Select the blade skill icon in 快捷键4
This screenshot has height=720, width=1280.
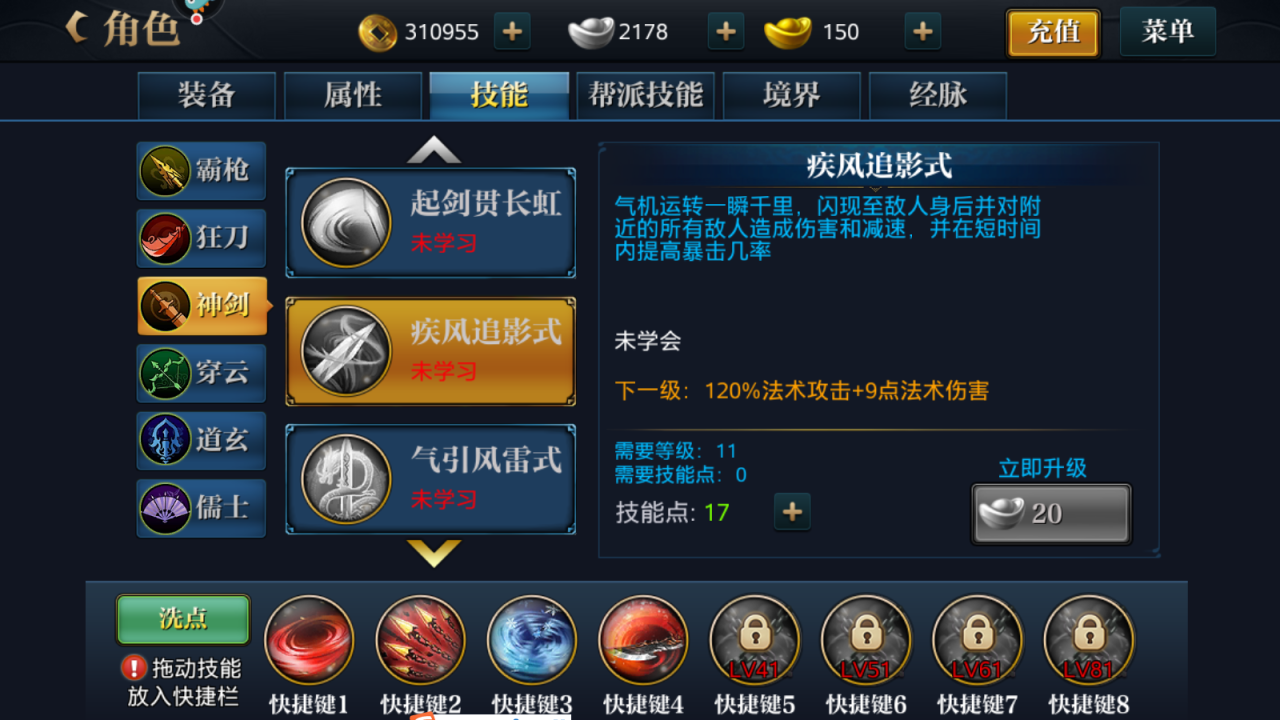[643, 640]
